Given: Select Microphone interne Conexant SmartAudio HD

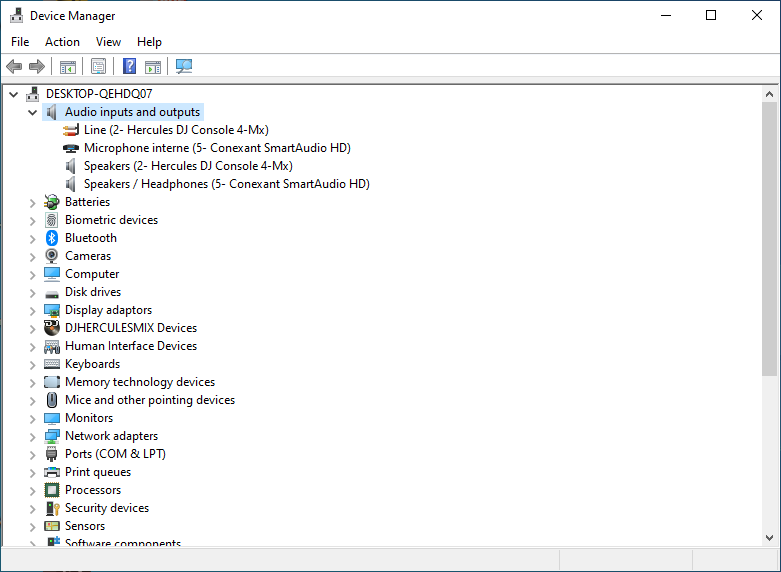Looking at the screenshot, I should click(x=217, y=148).
